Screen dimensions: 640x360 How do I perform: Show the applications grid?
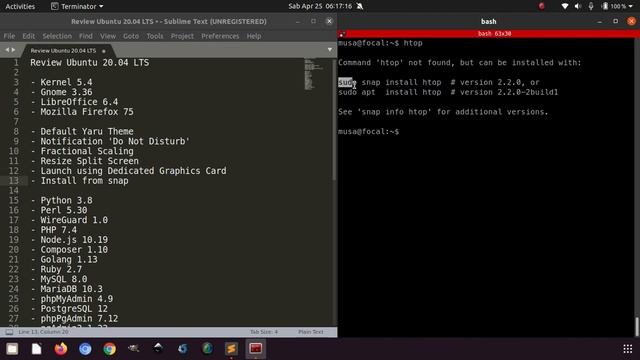click(x=628, y=349)
